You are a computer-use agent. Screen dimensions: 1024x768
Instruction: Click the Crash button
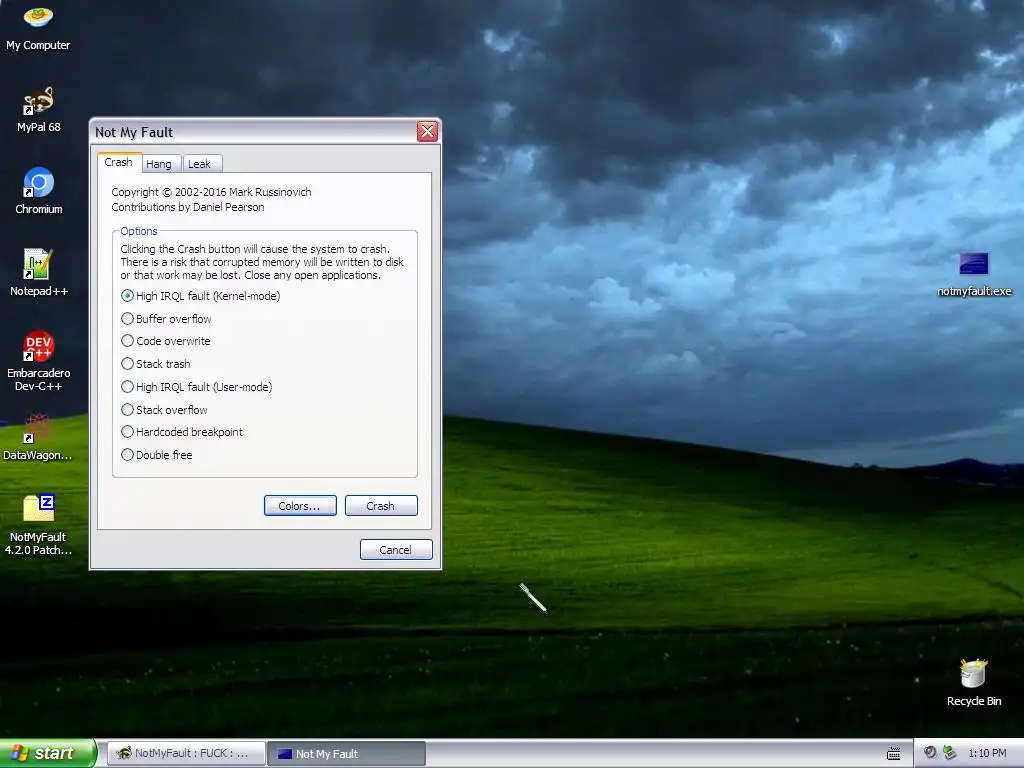coord(381,505)
